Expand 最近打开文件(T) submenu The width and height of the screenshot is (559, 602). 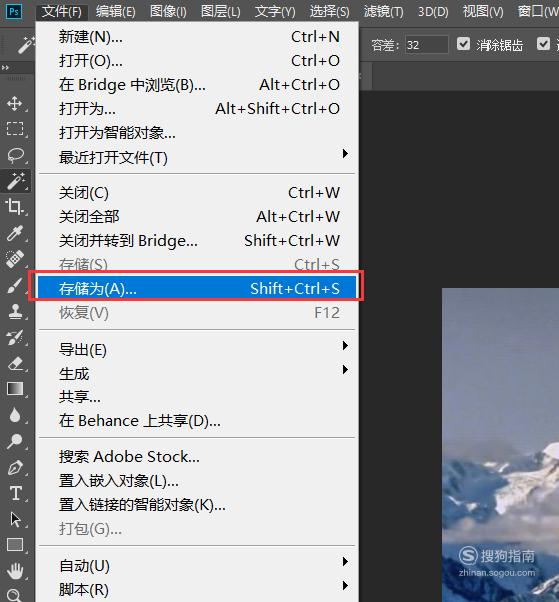(x=198, y=157)
